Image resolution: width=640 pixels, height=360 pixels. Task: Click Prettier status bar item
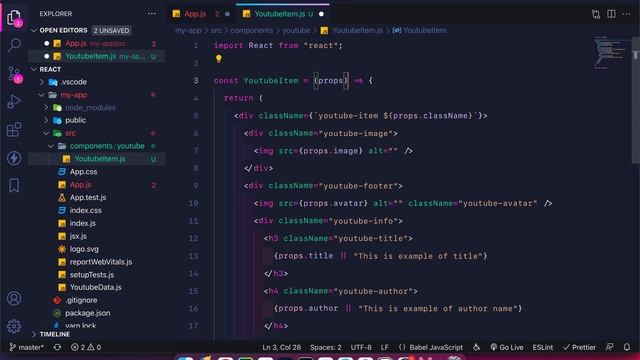[579, 347]
